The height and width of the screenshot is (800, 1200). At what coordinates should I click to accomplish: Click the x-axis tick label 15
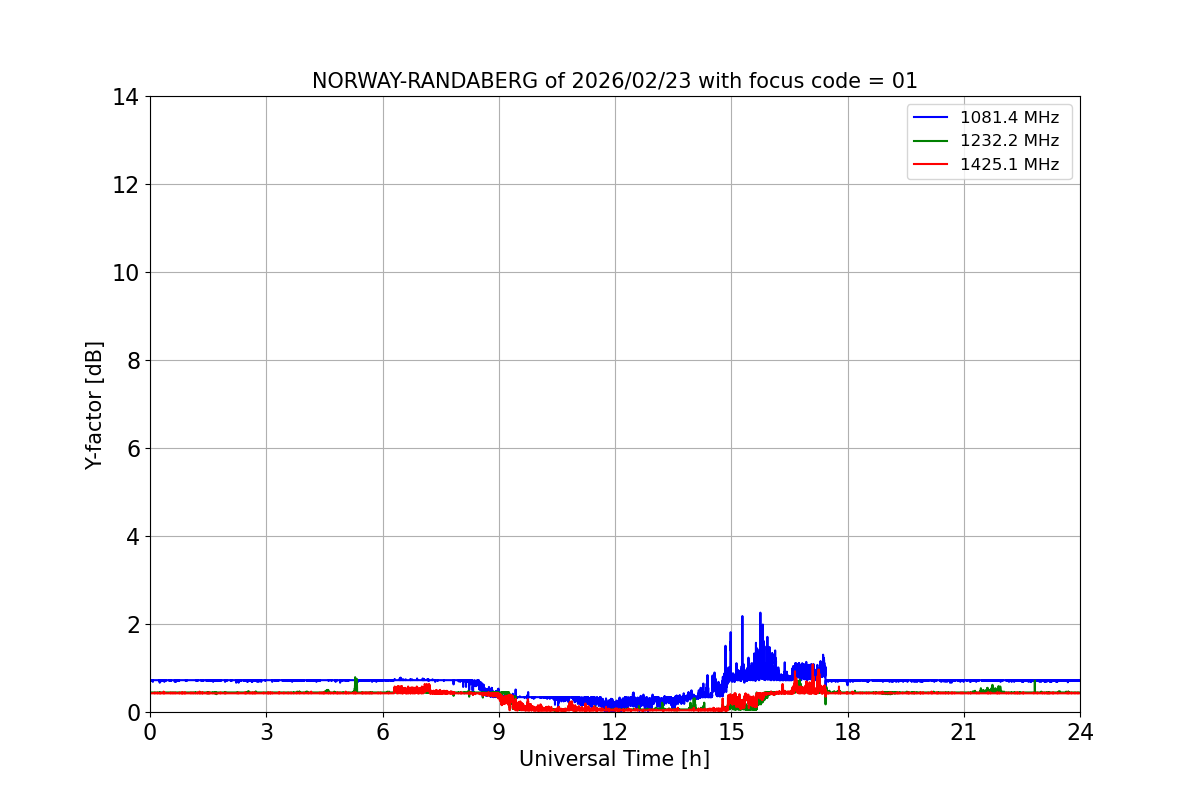point(731,732)
